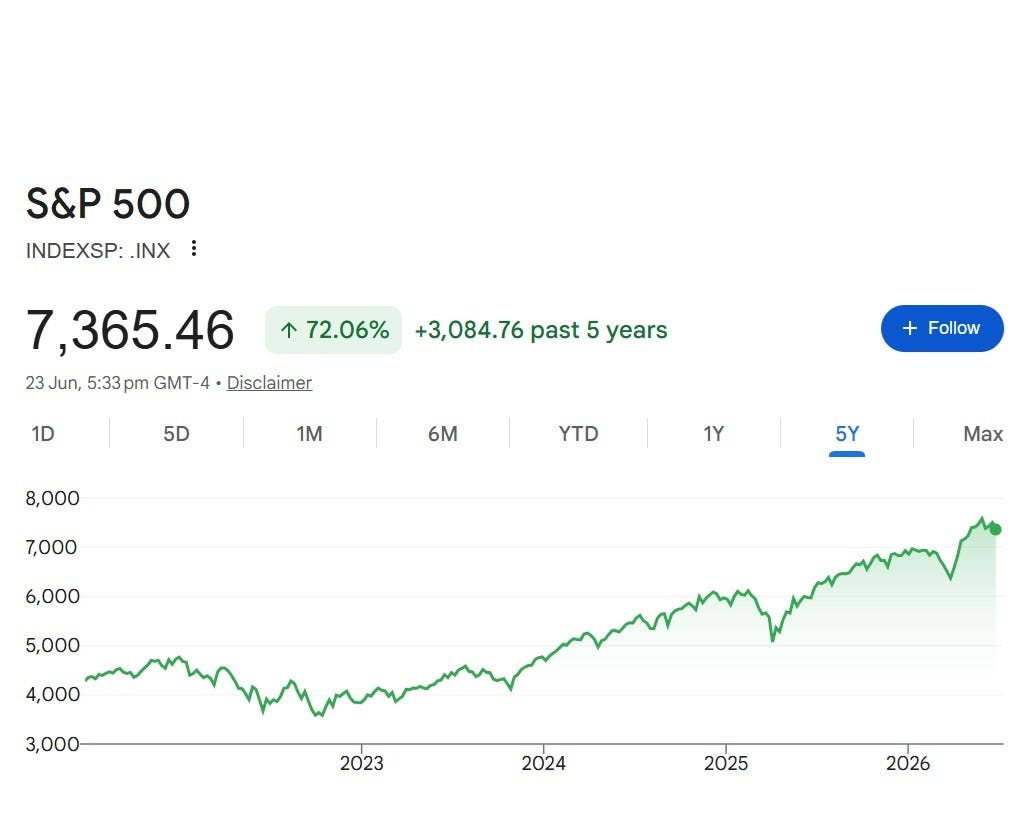Click the S&P 500 title

tap(108, 204)
